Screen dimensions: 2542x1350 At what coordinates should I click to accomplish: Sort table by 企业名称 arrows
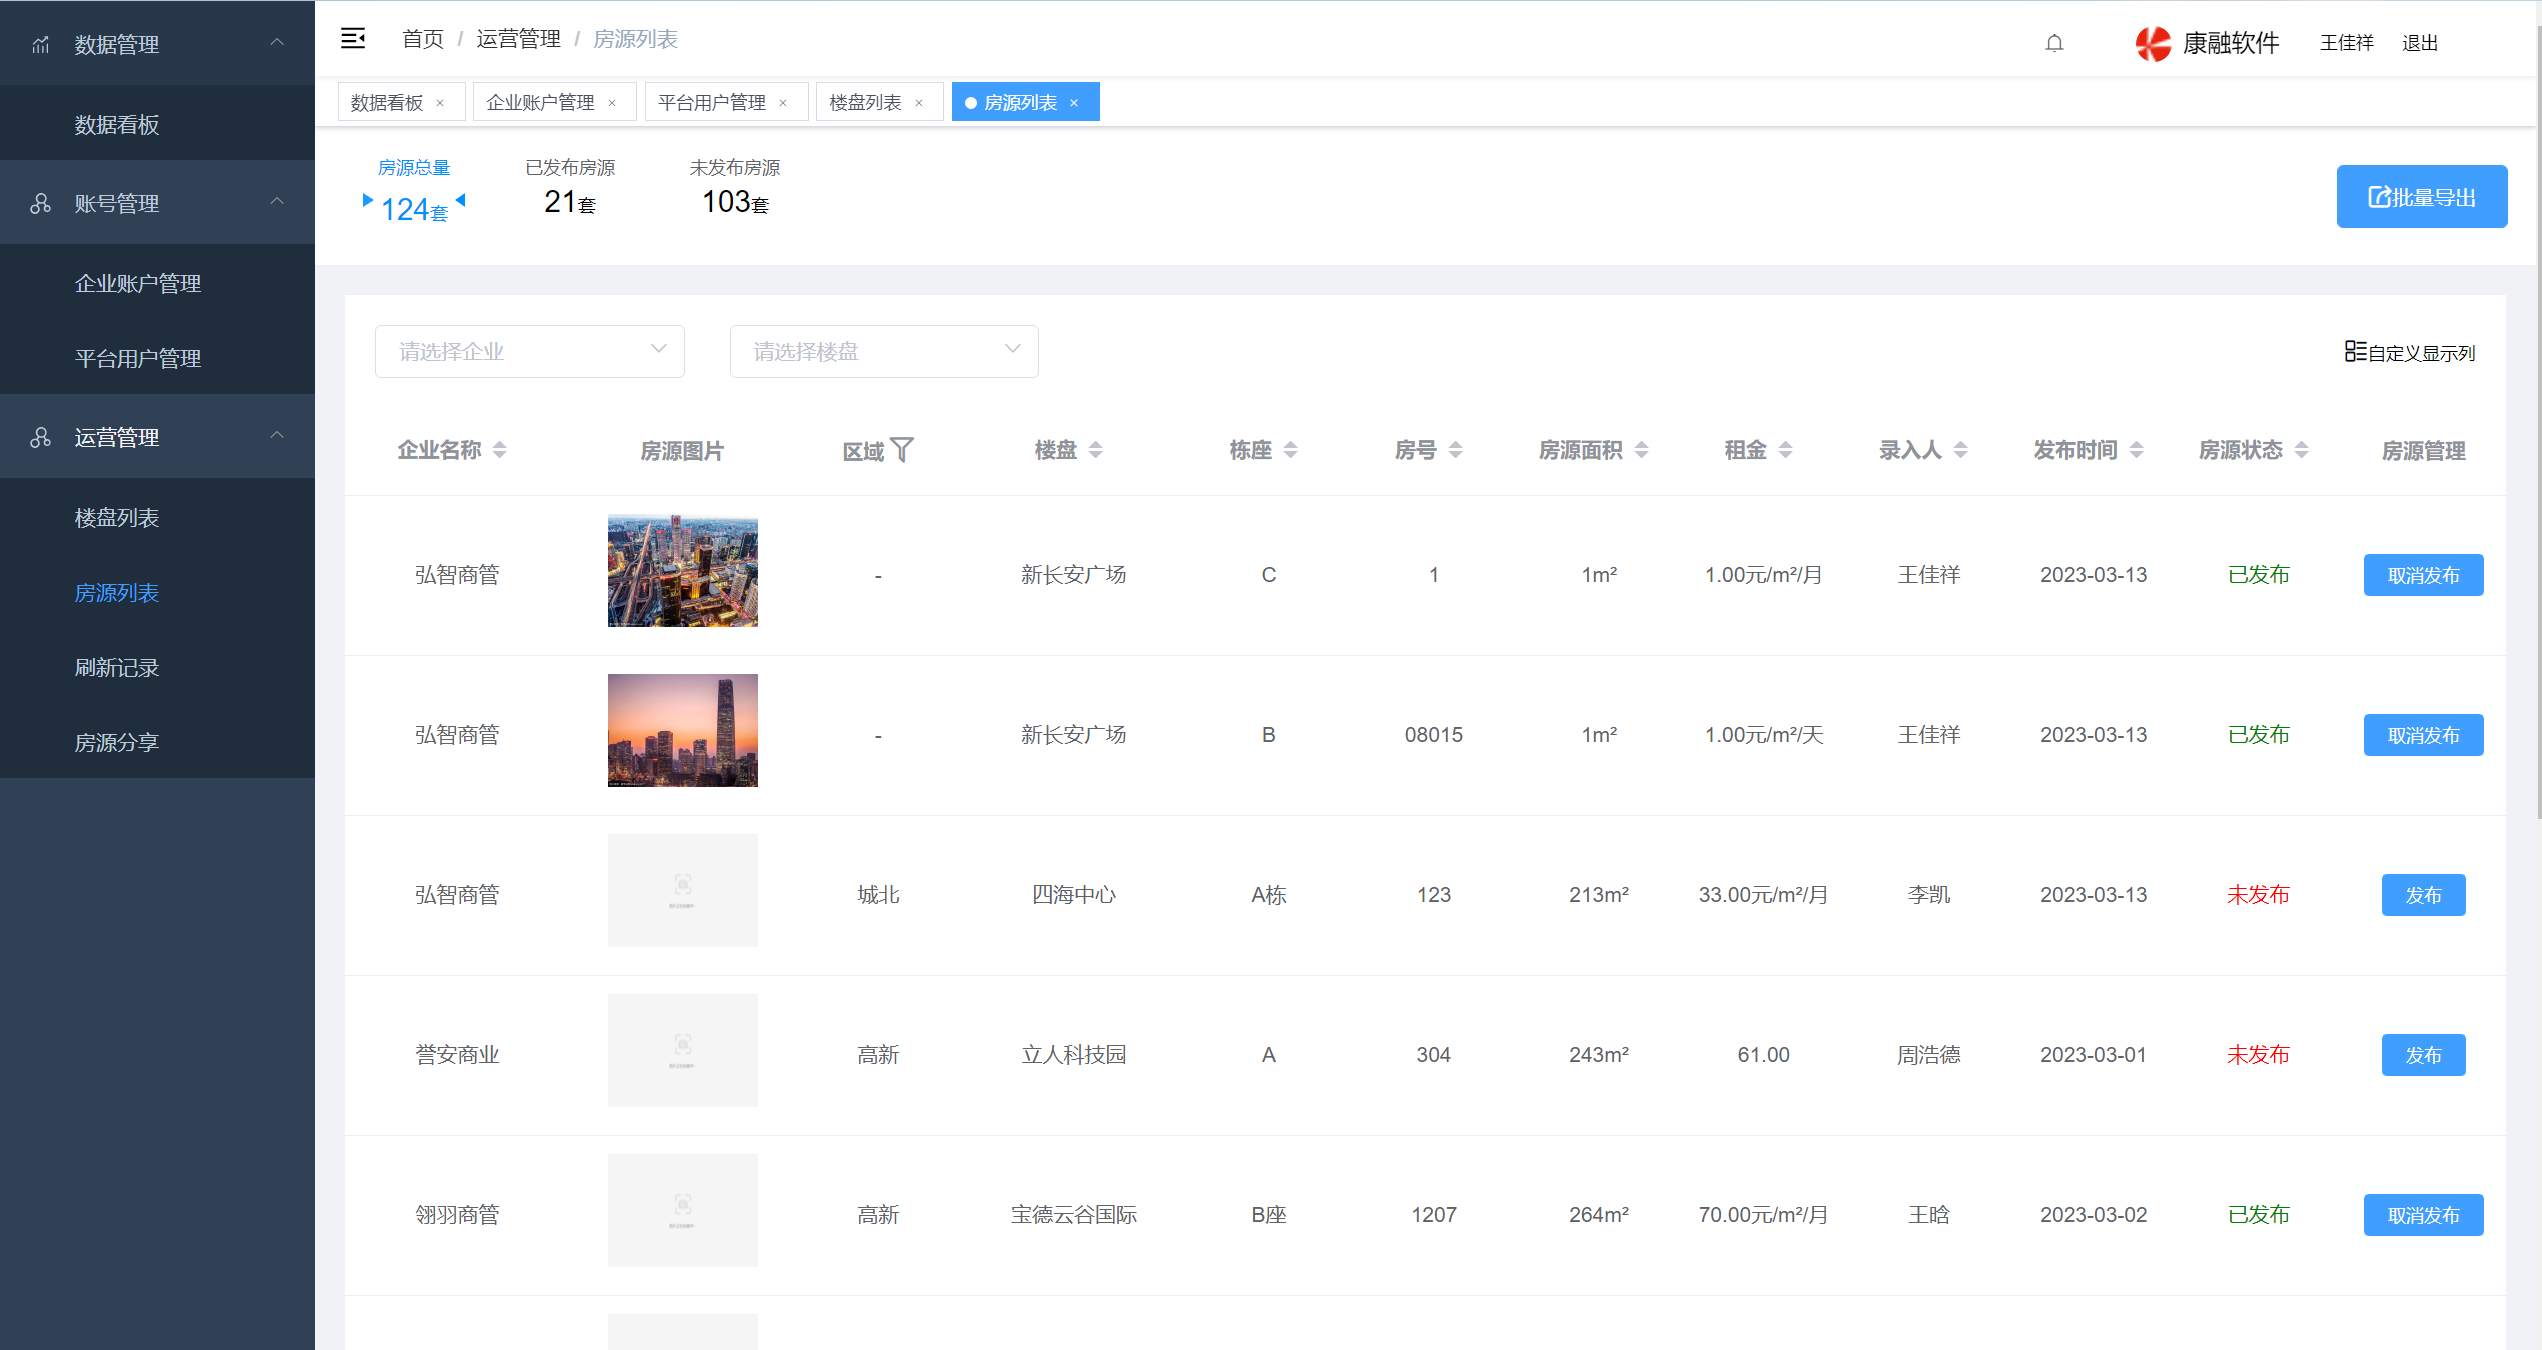[499, 450]
